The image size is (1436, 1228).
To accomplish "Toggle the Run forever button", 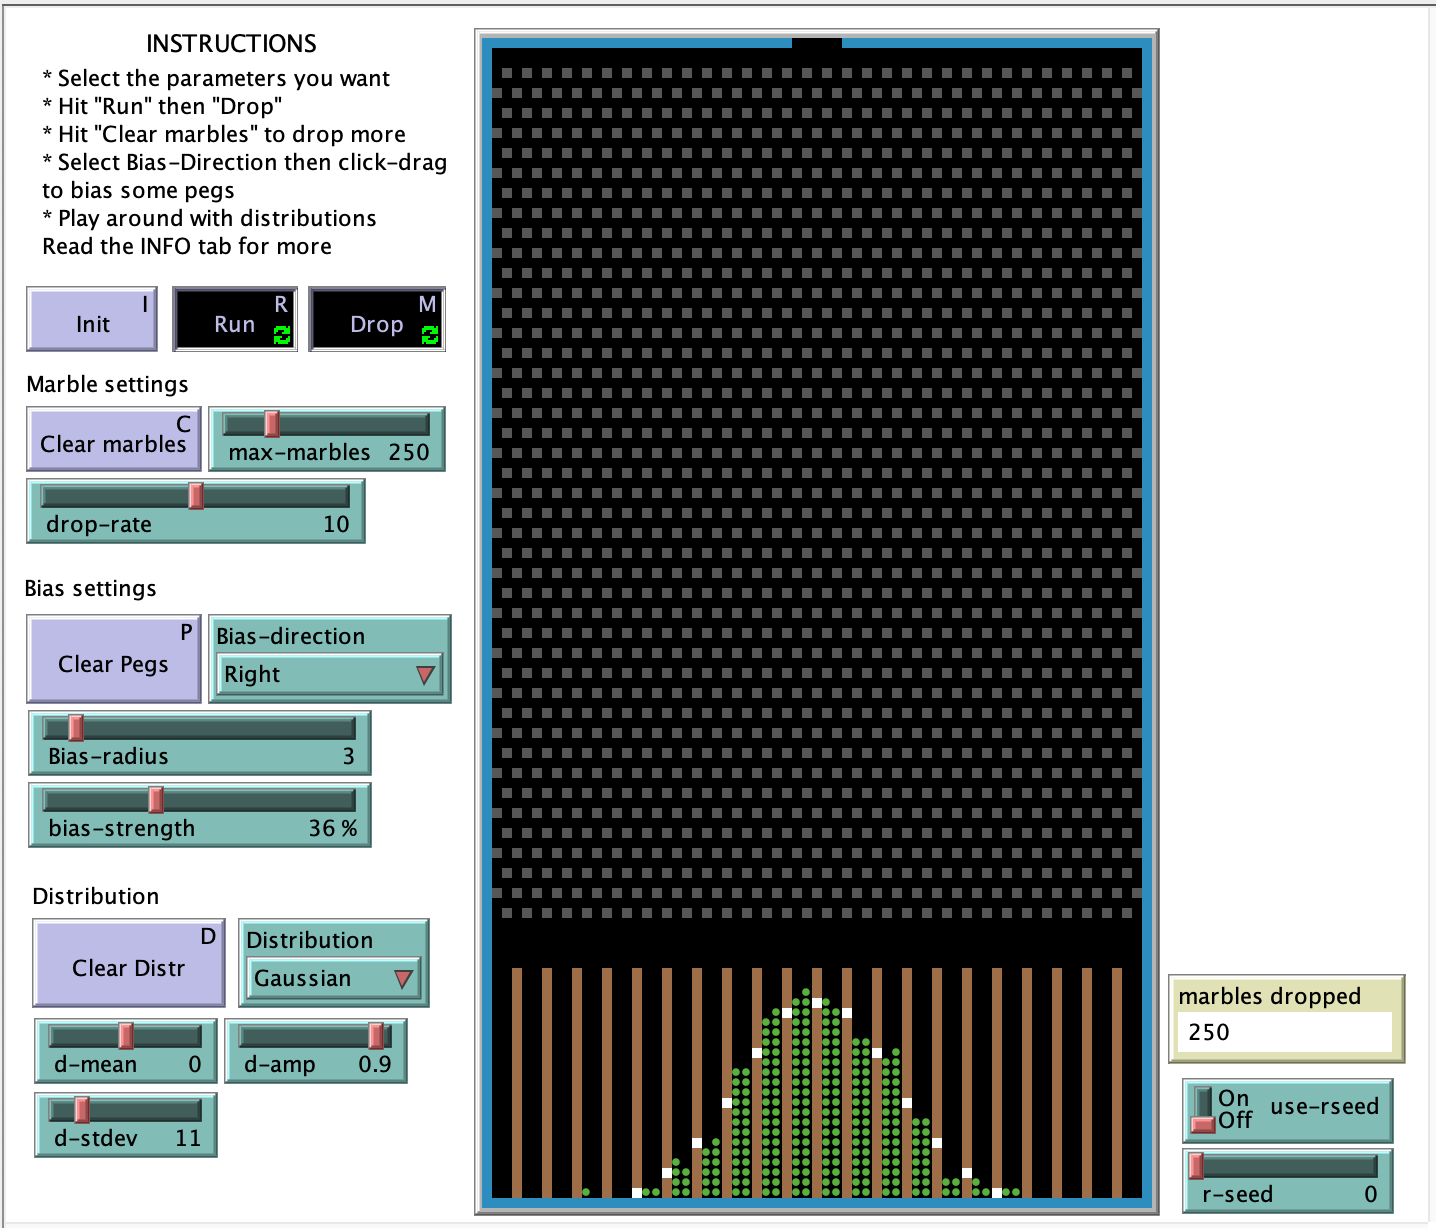I will tap(234, 320).
